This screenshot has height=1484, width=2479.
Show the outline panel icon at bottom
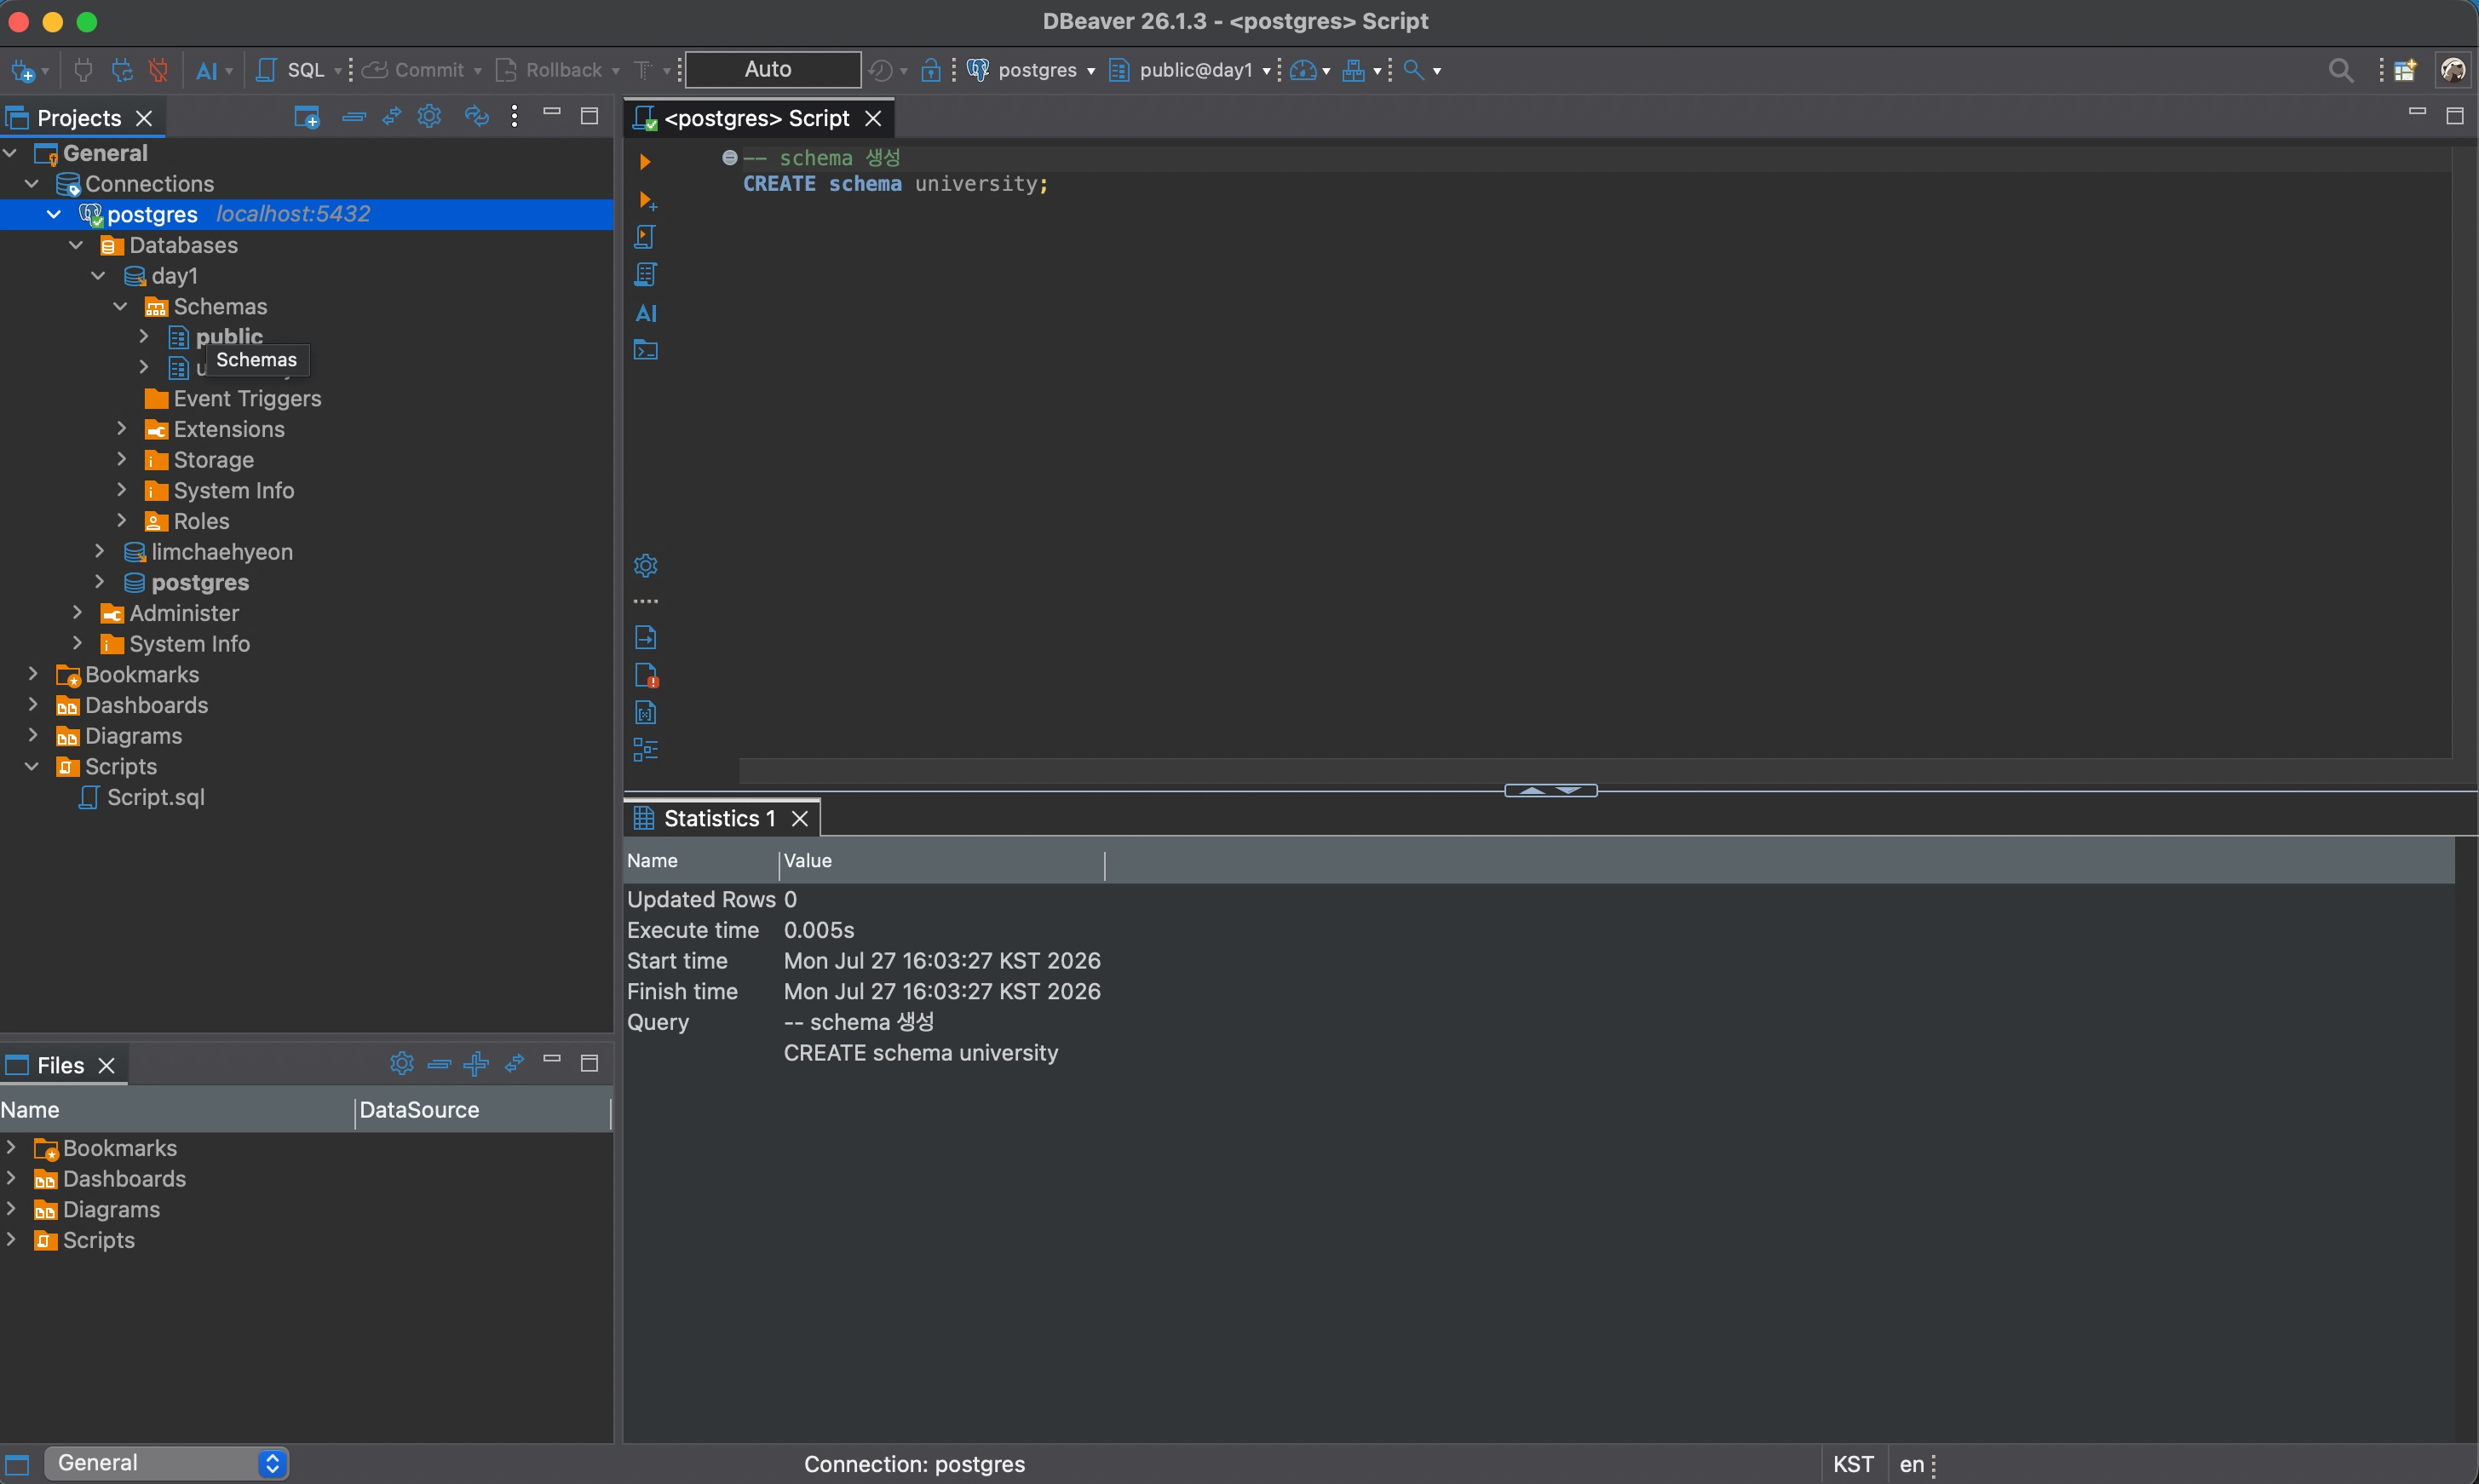click(645, 750)
